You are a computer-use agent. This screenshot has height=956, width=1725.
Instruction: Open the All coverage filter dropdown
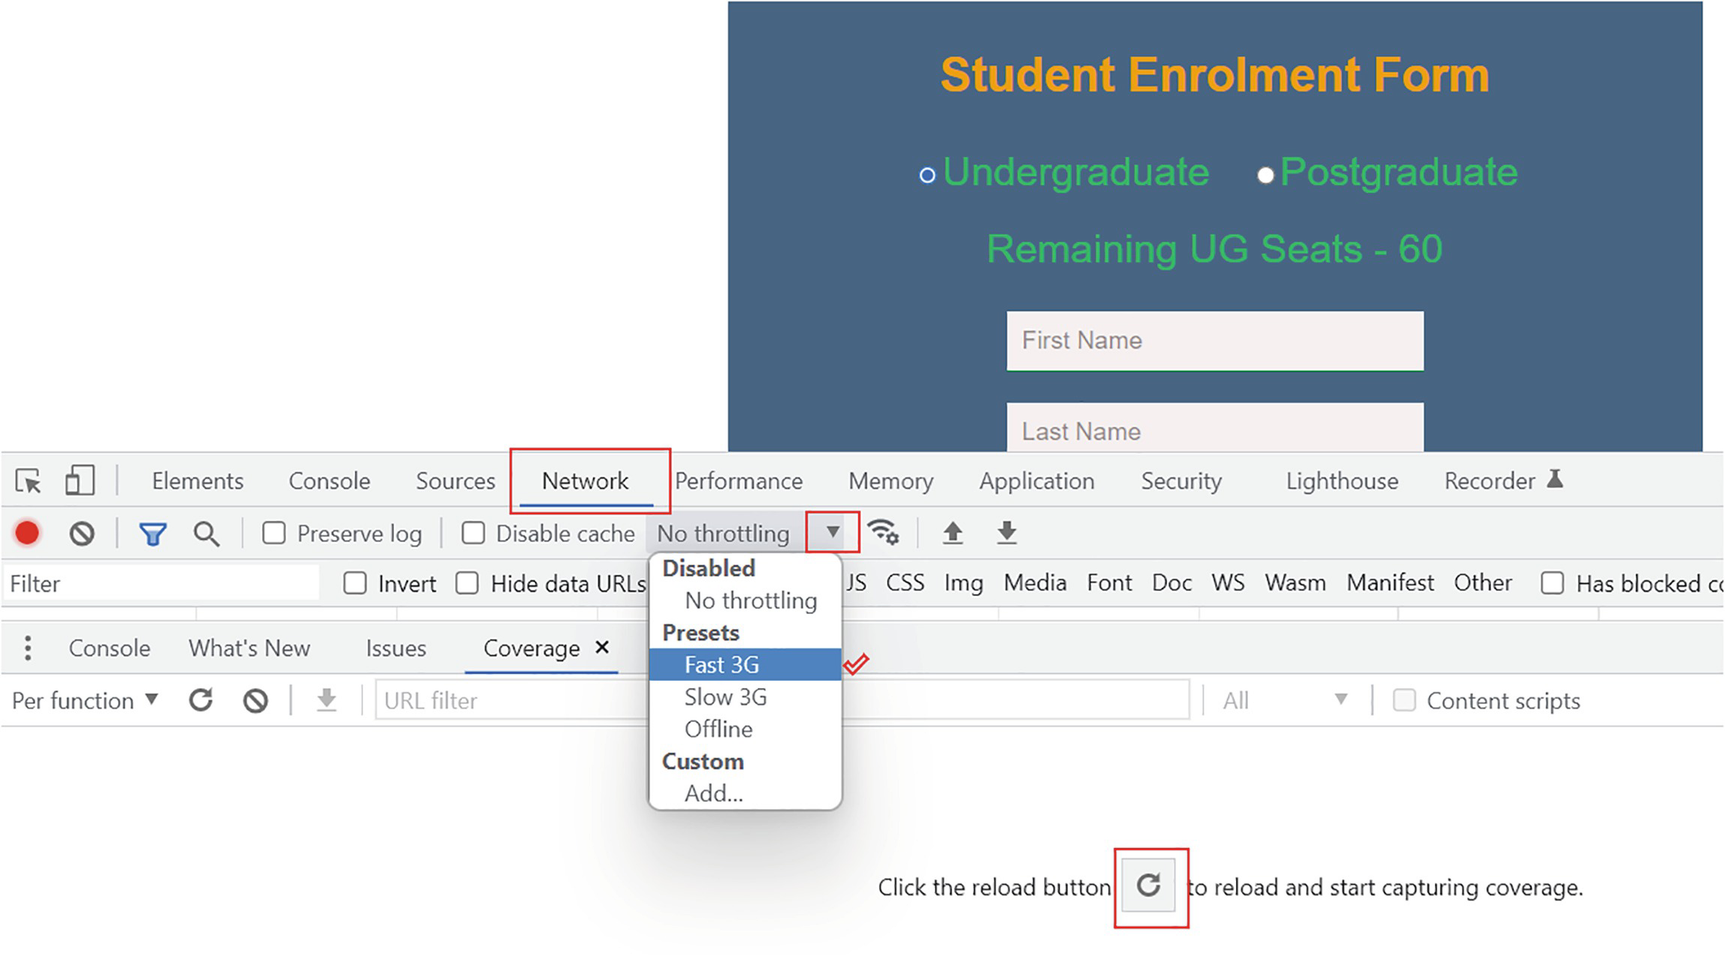pos(1285,701)
